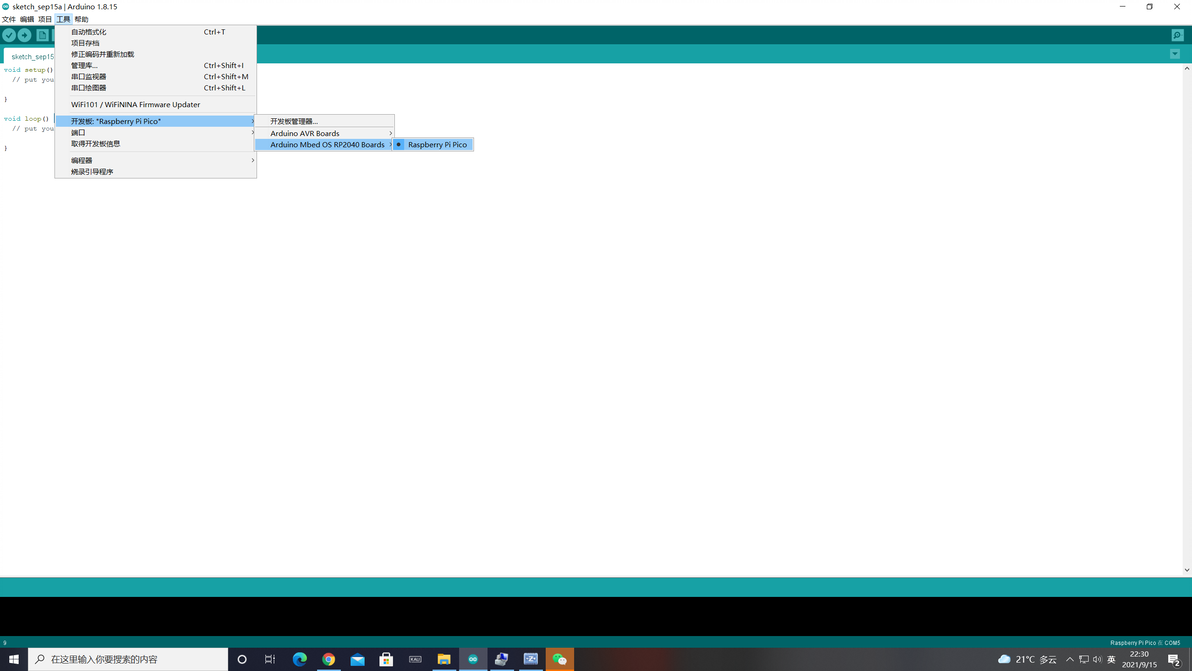Viewport: 1192px width, 671px height.
Task: Open the Mail app on taskbar
Action: (357, 659)
